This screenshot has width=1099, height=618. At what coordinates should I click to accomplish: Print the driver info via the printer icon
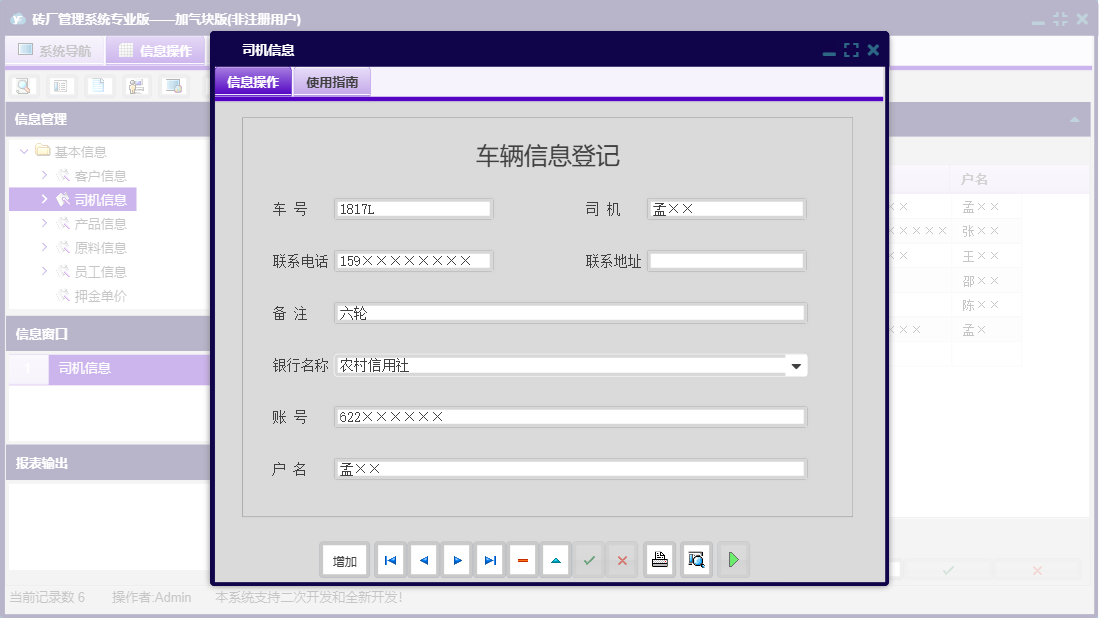[659, 560]
